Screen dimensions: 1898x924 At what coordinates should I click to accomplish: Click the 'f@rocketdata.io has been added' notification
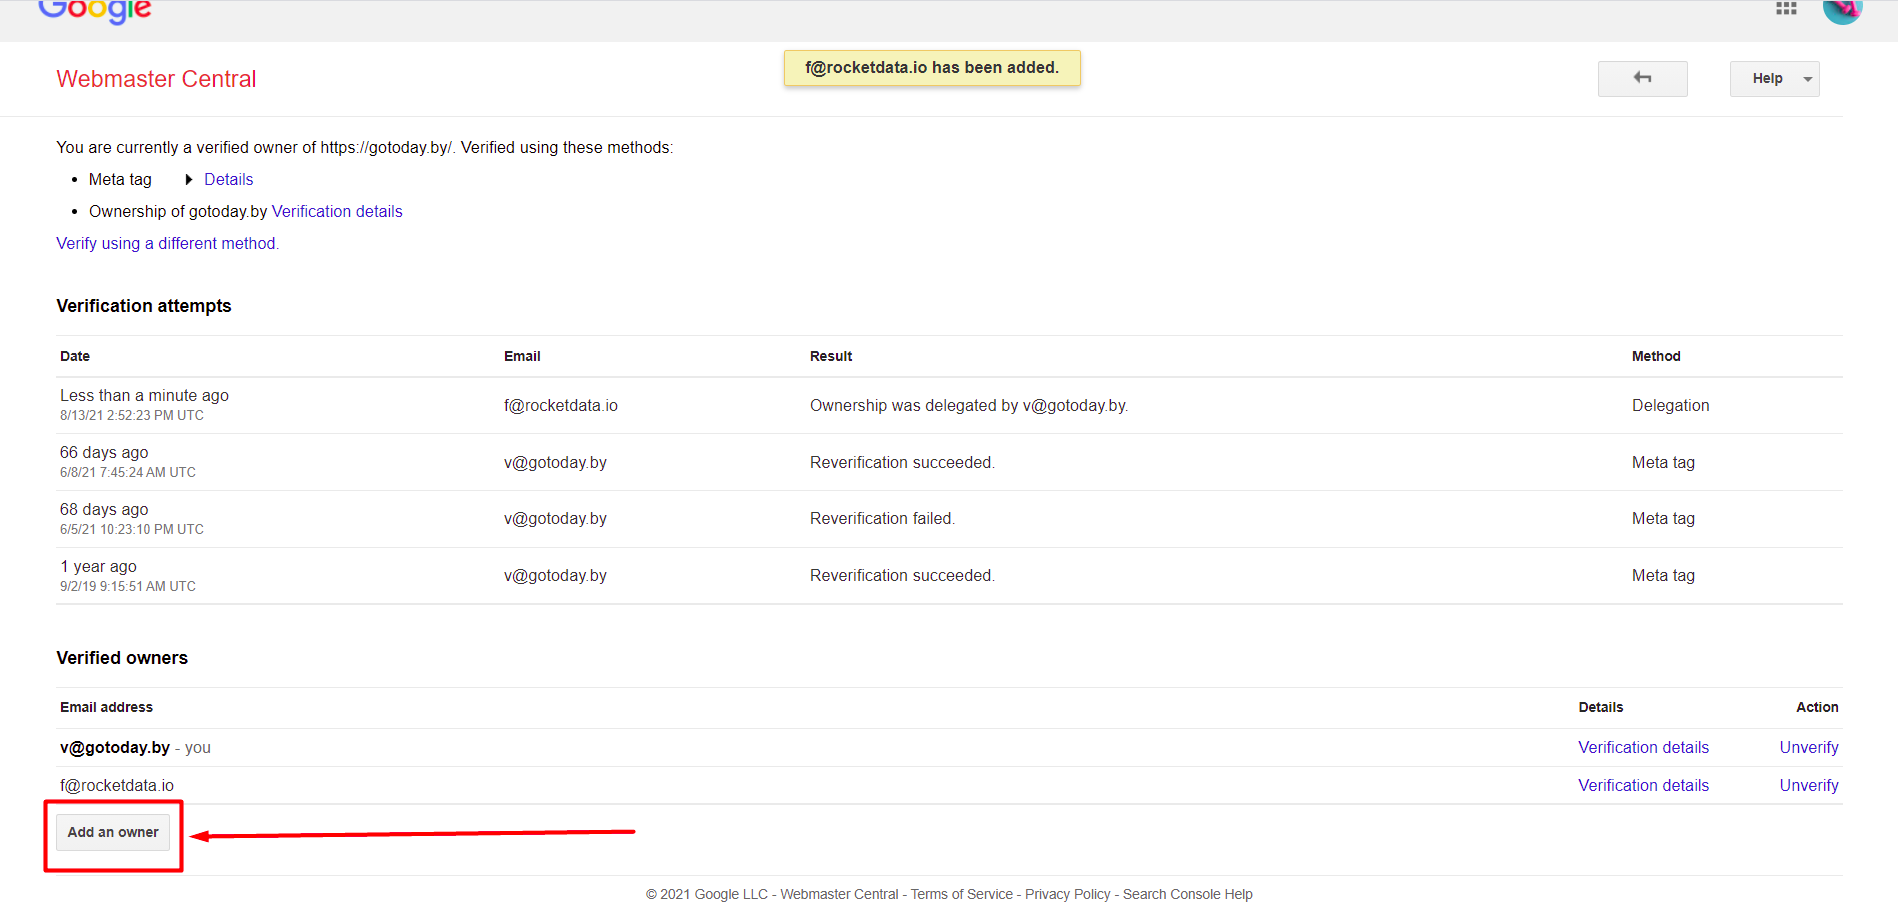click(932, 68)
